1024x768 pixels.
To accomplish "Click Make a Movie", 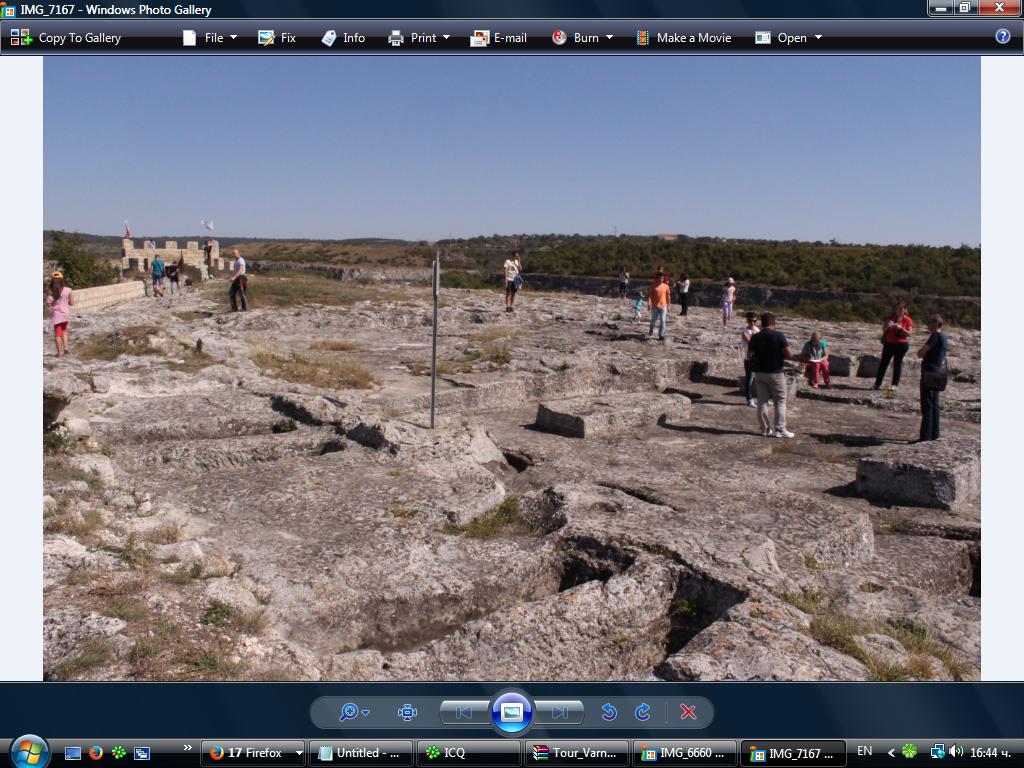I will click(683, 38).
